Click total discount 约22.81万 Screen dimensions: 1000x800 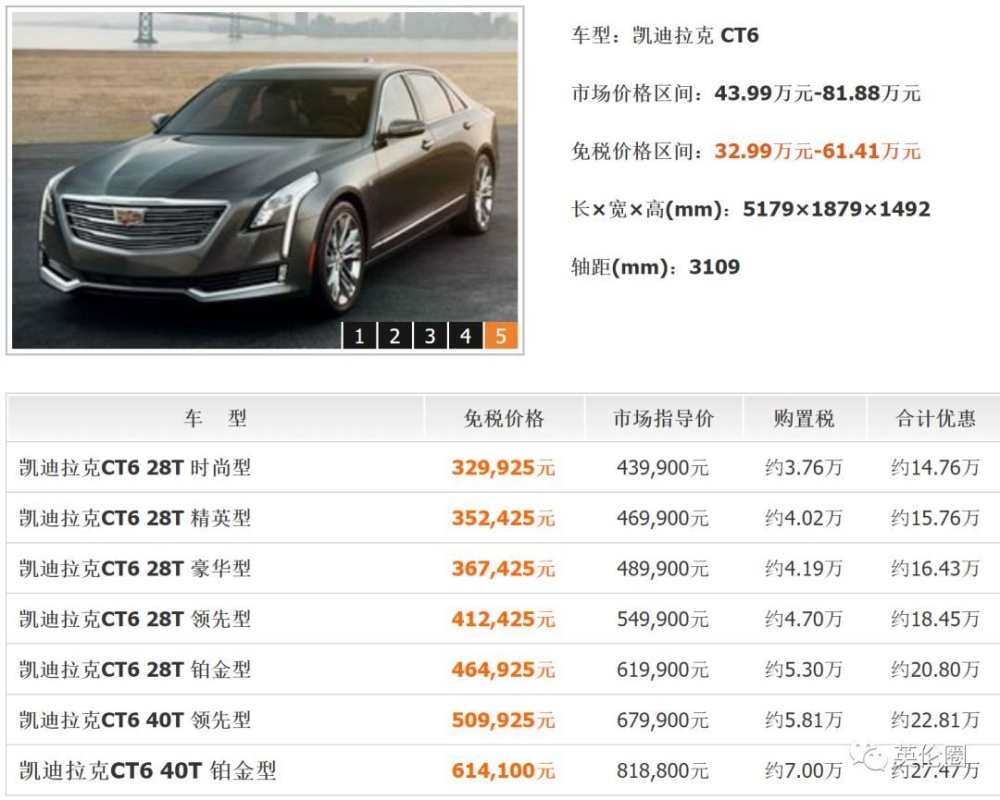[935, 720]
